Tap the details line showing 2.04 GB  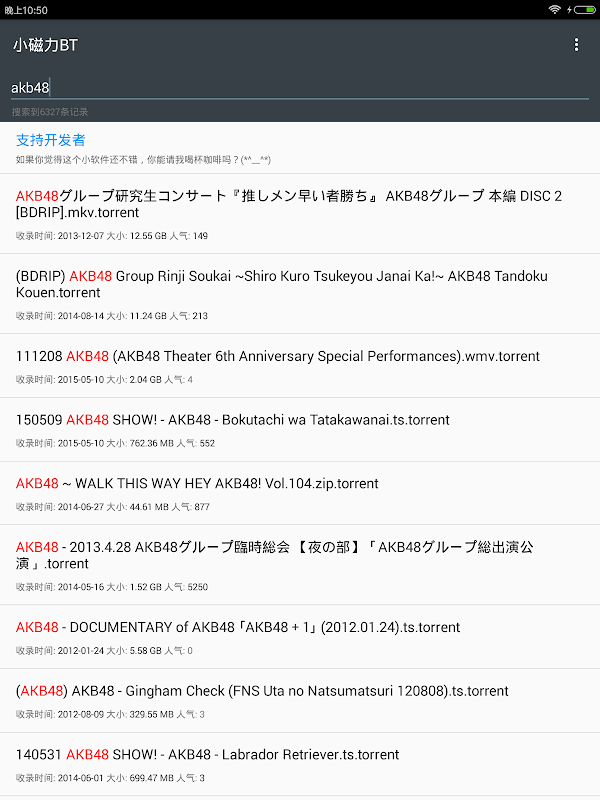pos(104,380)
